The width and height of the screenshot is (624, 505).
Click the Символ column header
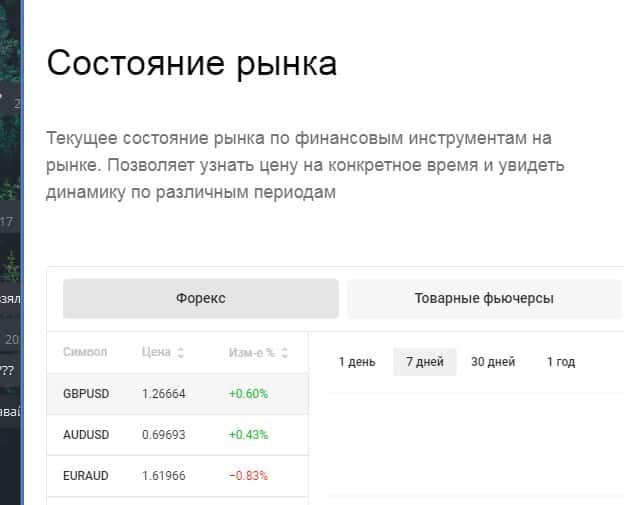tap(85, 352)
